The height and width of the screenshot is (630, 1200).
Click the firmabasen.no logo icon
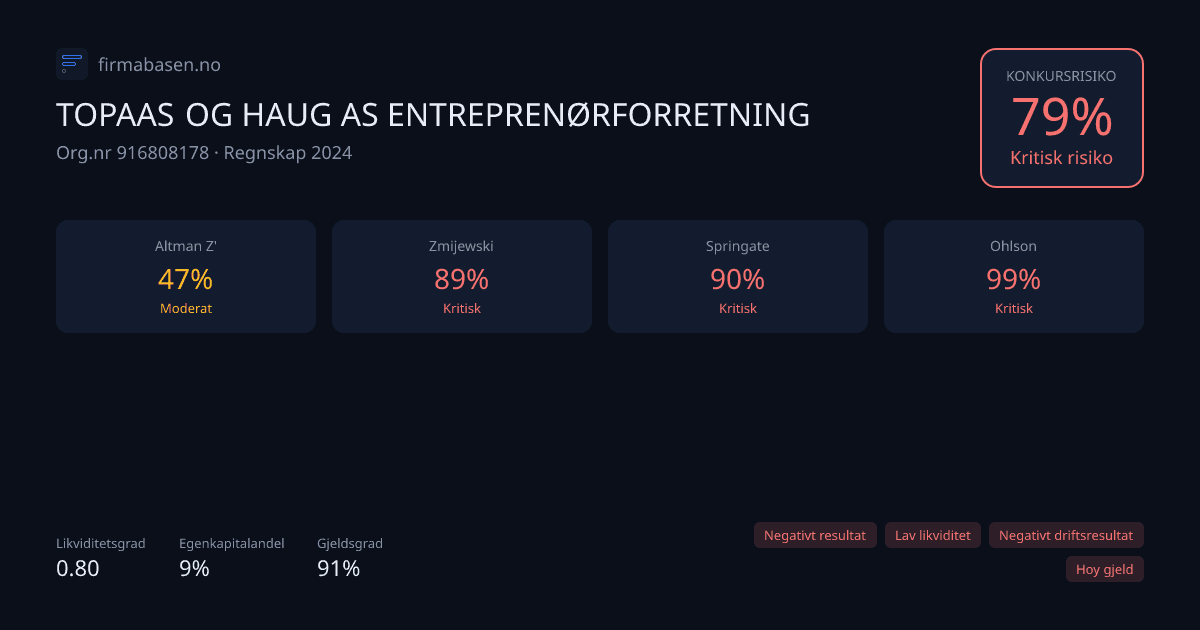pyautogui.click(x=71, y=63)
